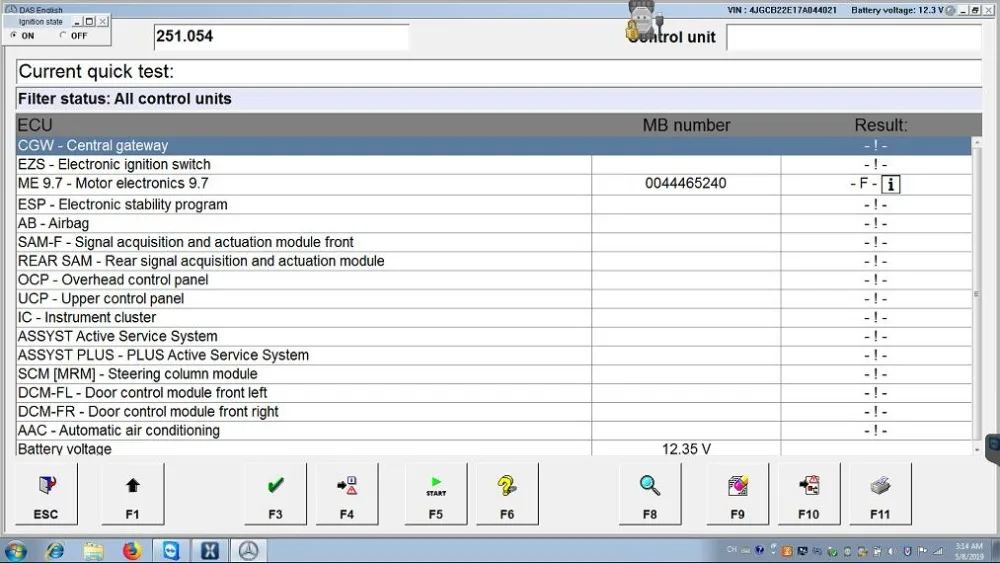Click the ECU column header
This screenshot has height=563, width=1000.
[35, 125]
